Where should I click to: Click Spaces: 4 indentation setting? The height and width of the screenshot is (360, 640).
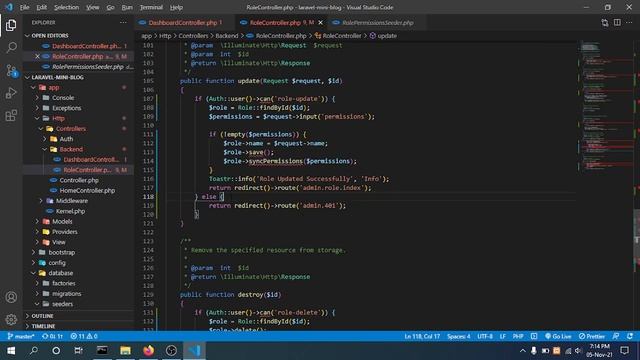[x=458, y=336]
